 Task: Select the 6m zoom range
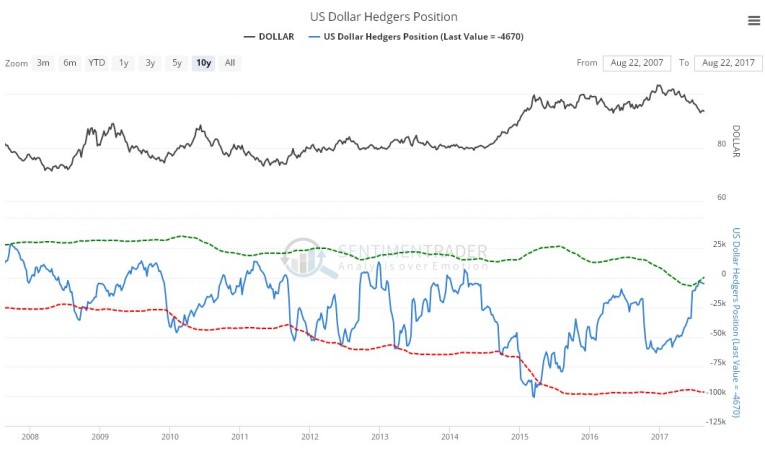click(x=70, y=63)
